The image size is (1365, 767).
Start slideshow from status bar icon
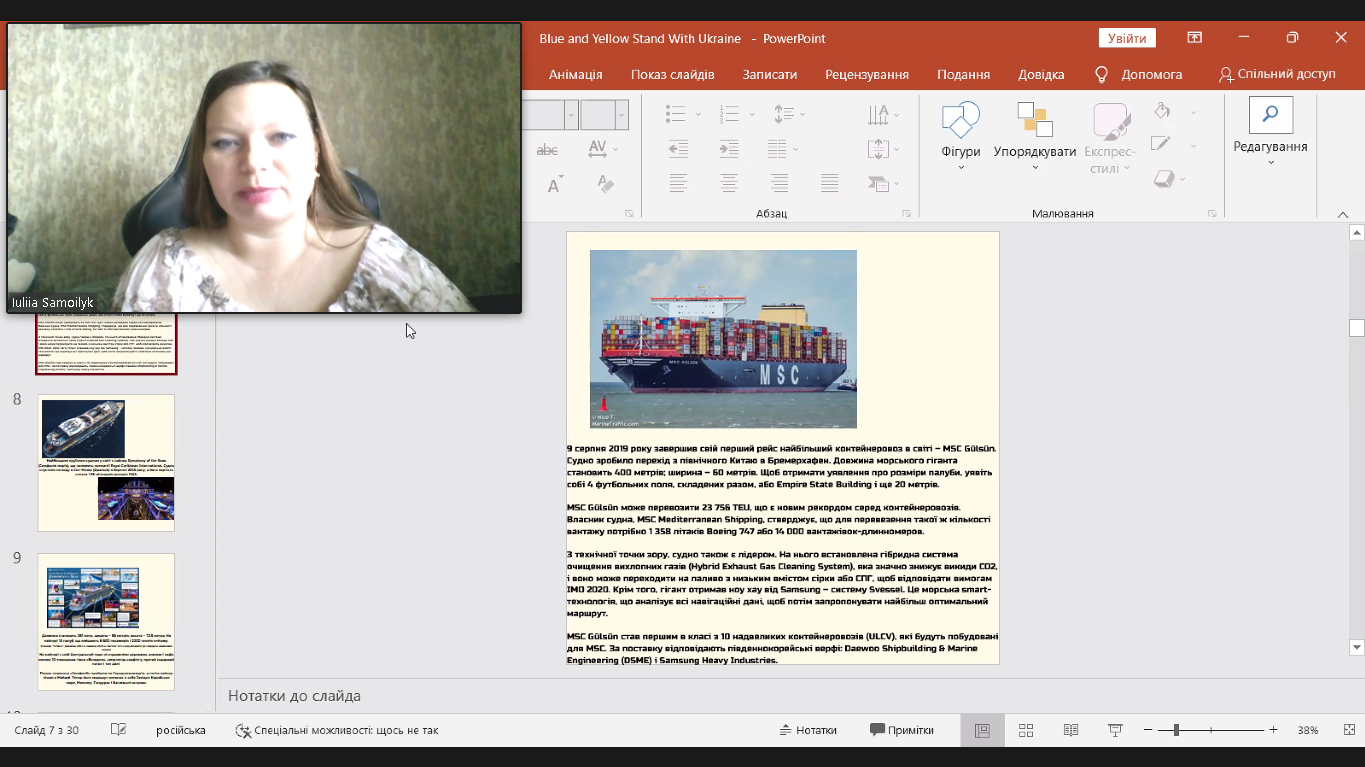coord(1115,731)
